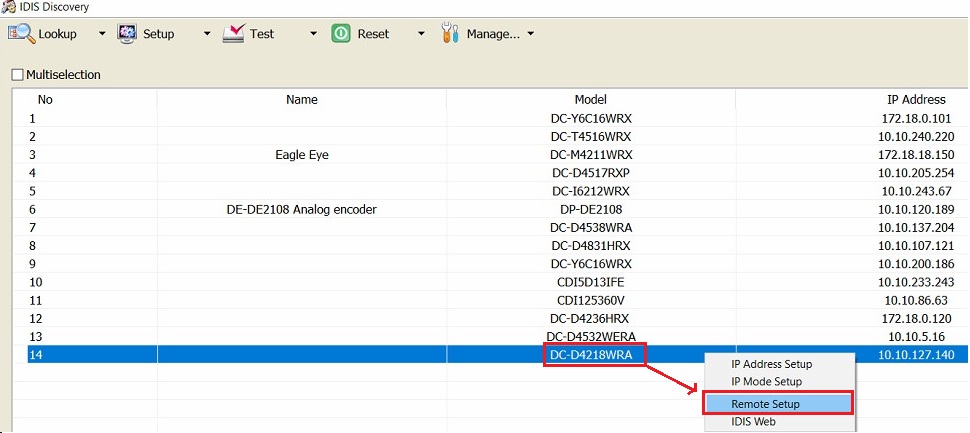970x433 pixels.
Task: Open the Manage dropdown arrow
Action: 530,34
